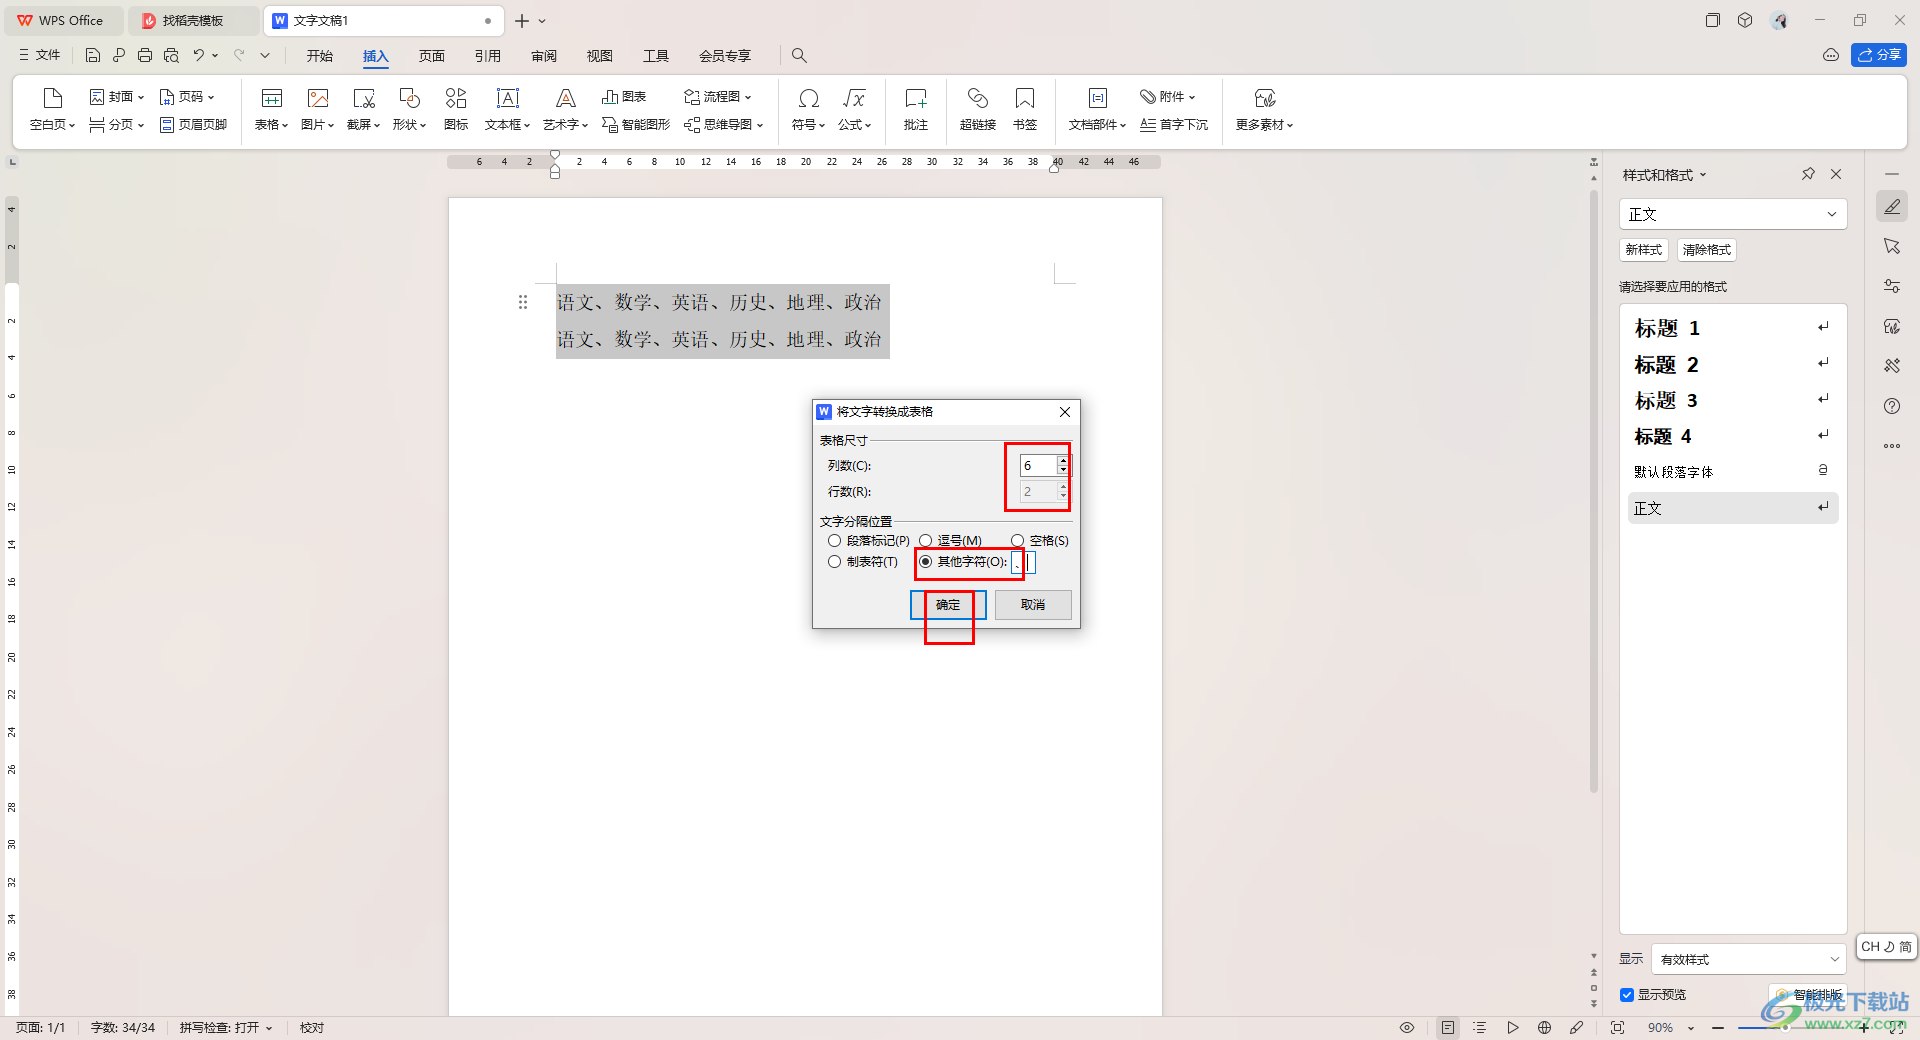This screenshot has height=1040, width=1920.
Task: Click the 更多素材 more materials icon
Action: point(1265,98)
